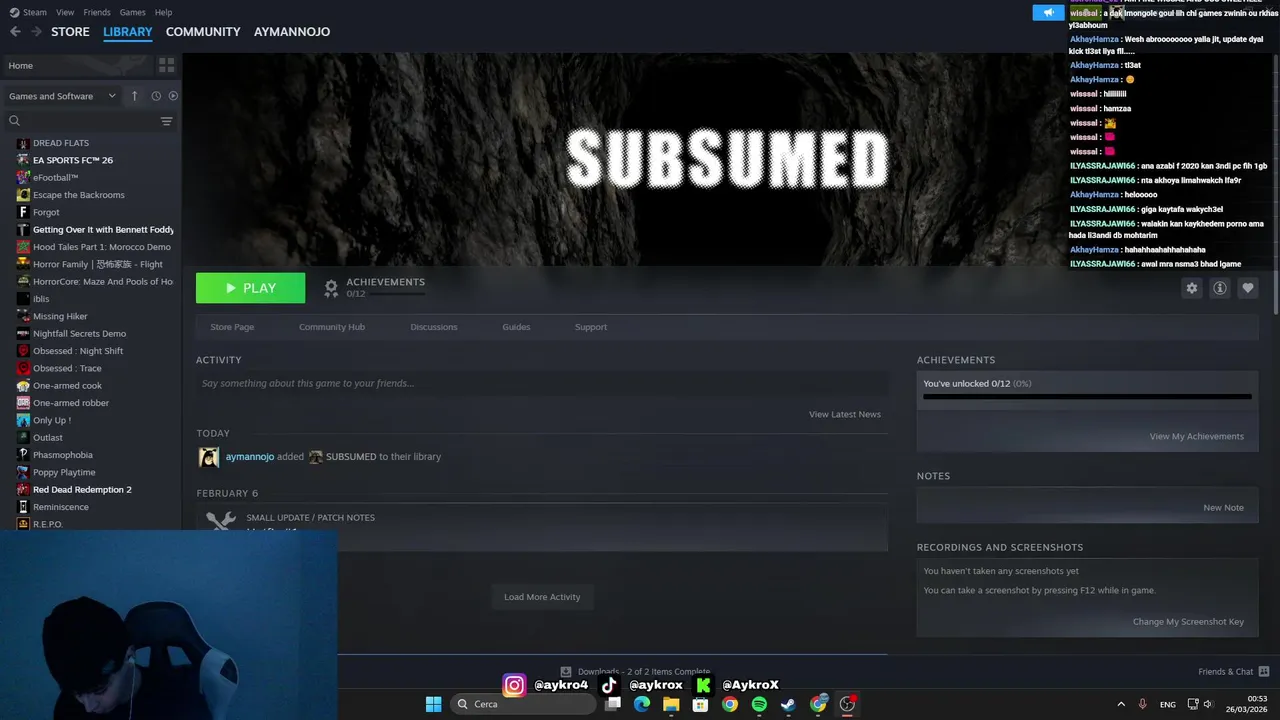This screenshot has height=720, width=1280.
Task: Open the announcements megaphone button
Action: pyautogui.click(x=1048, y=13)
